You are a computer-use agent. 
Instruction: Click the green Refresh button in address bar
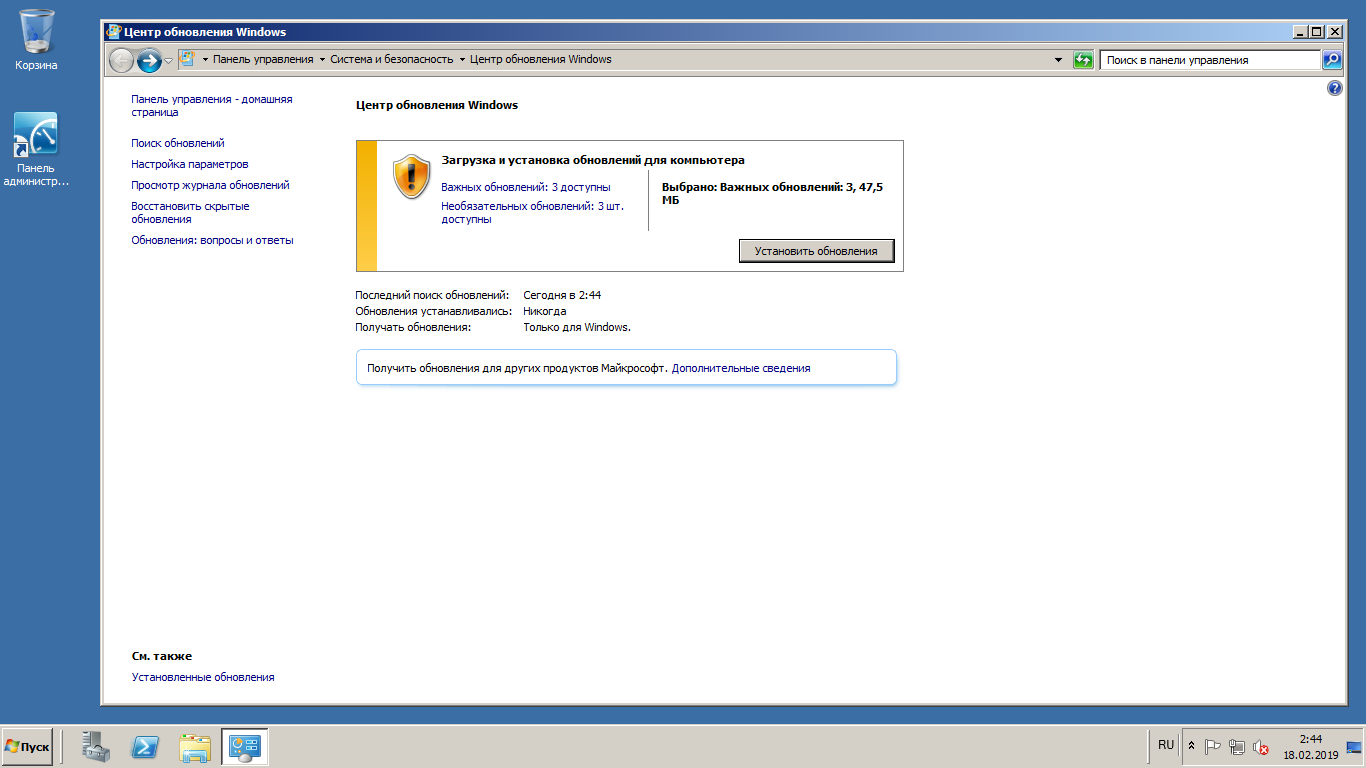pyautogui.click(x=1083, y=60)
